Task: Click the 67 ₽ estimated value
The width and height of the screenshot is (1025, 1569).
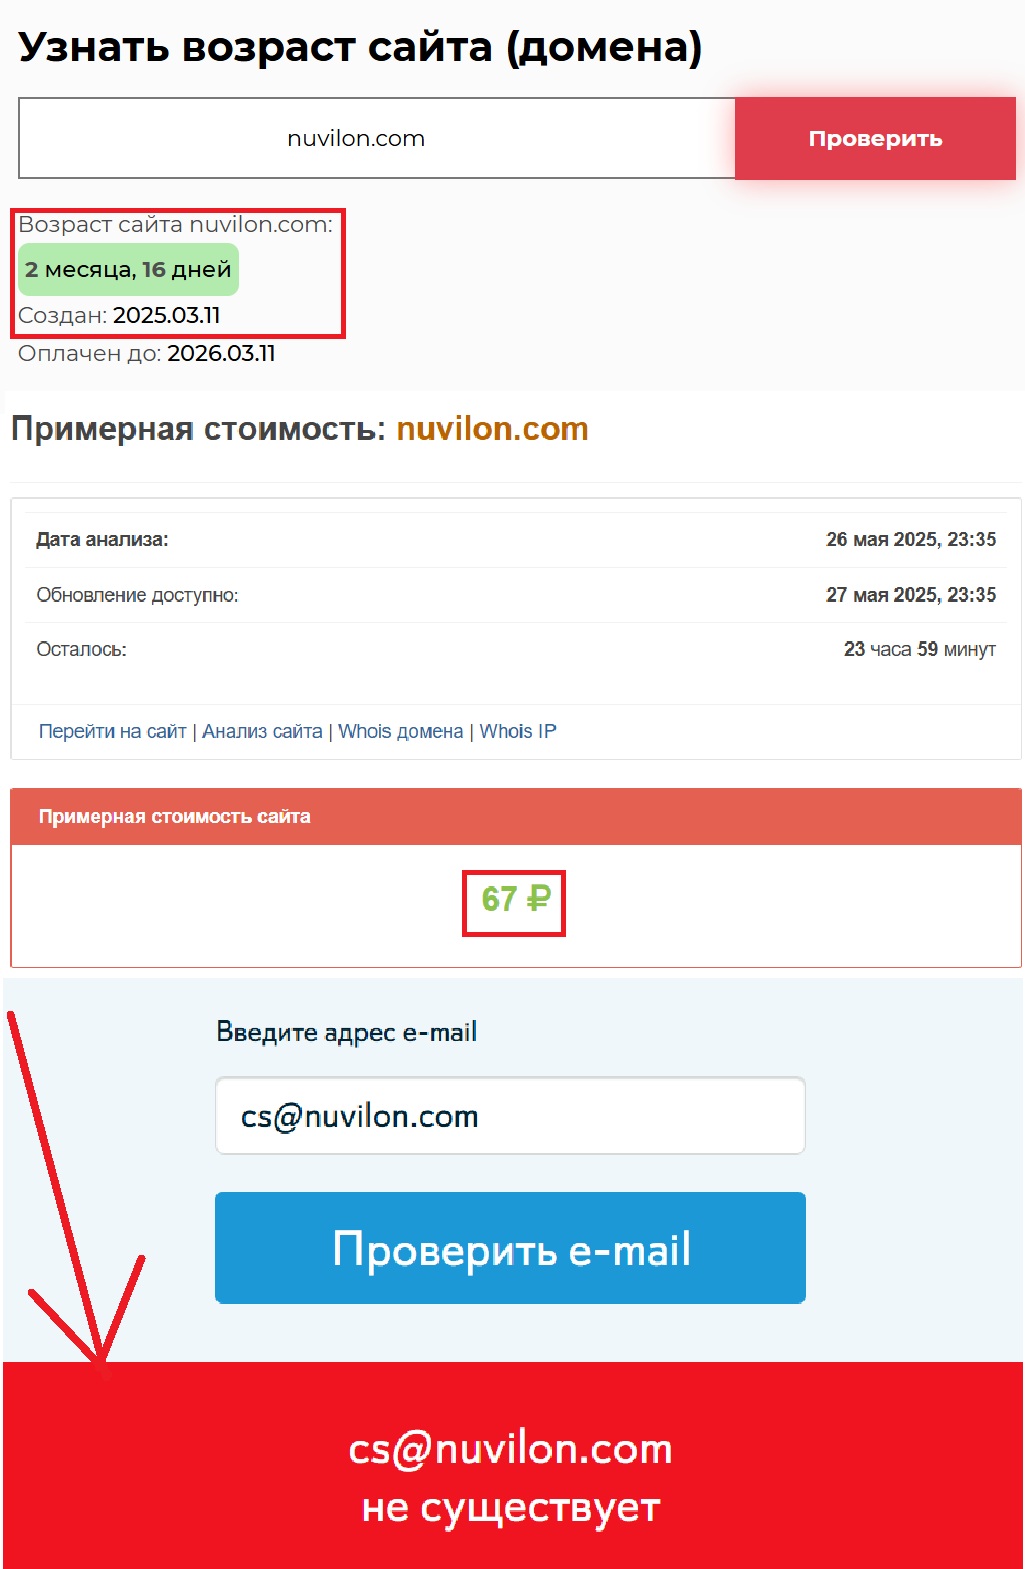Action: [x=515, y=899]
